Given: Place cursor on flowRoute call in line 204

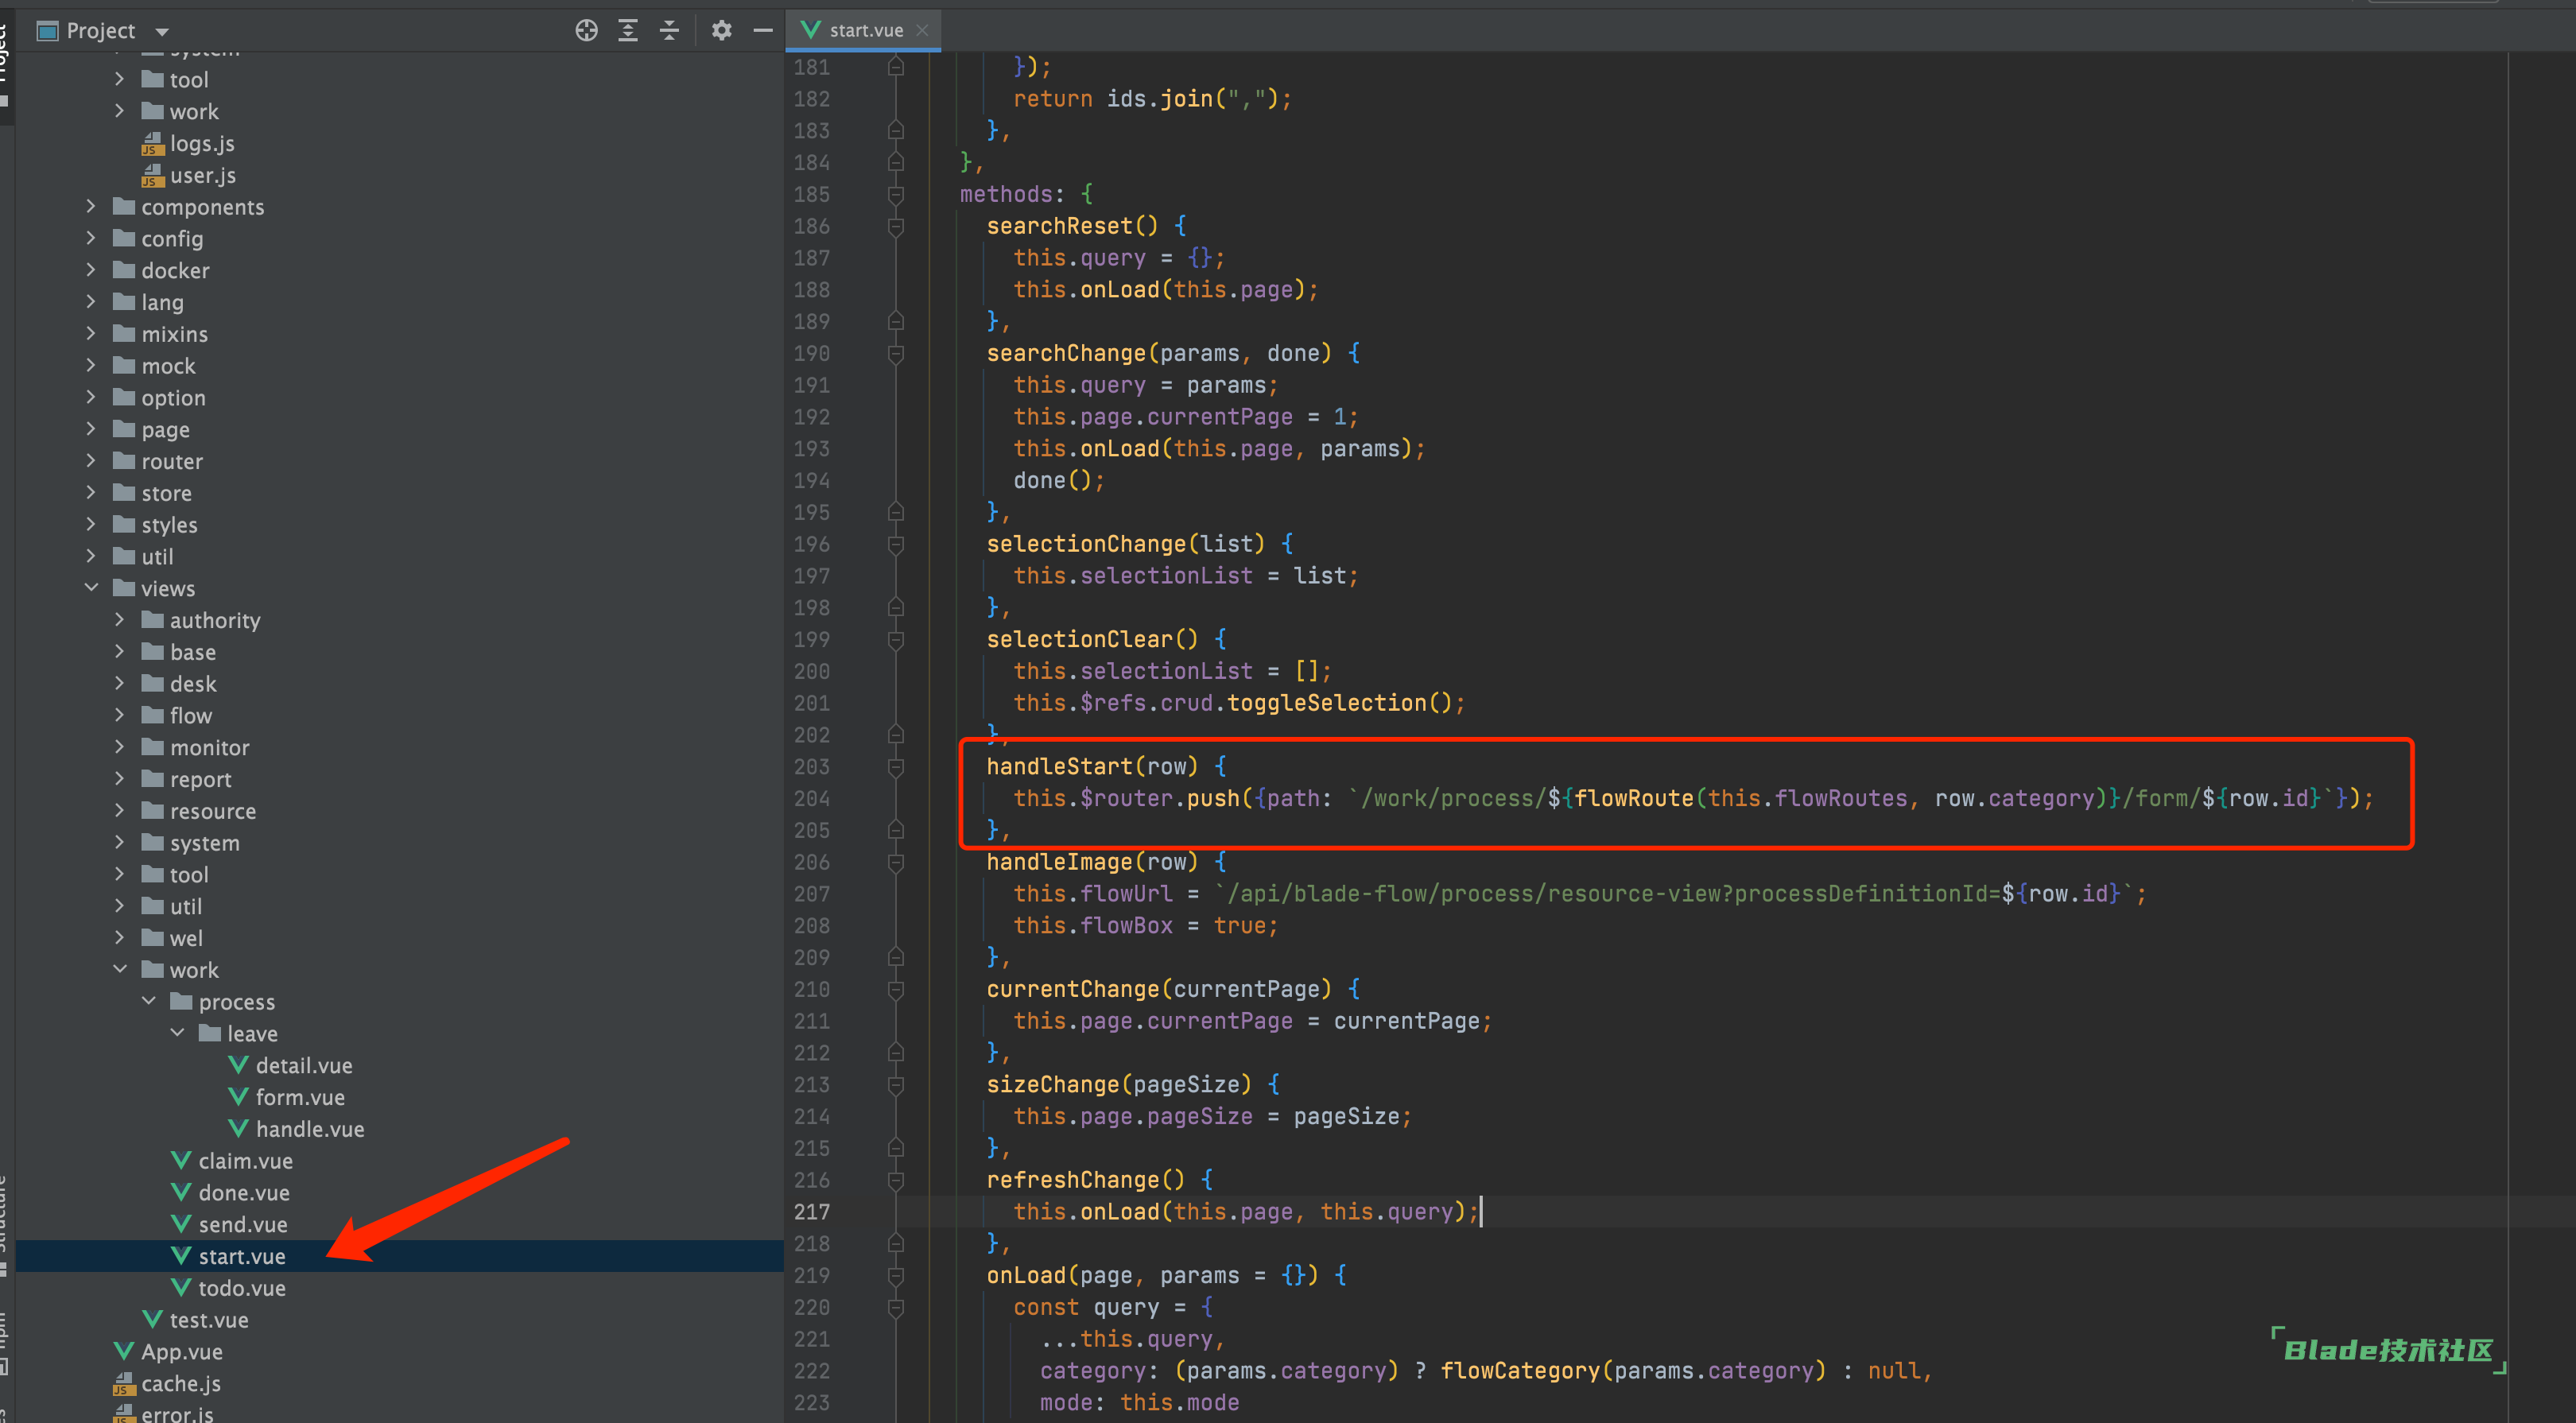Looking at the screenshot, I should pos(1634,798).
